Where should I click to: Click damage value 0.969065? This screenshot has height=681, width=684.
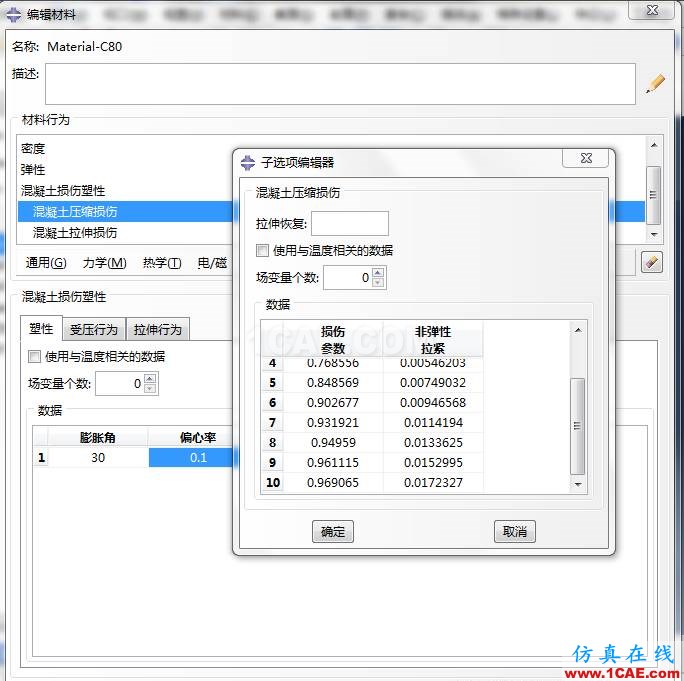pos(333,483)
